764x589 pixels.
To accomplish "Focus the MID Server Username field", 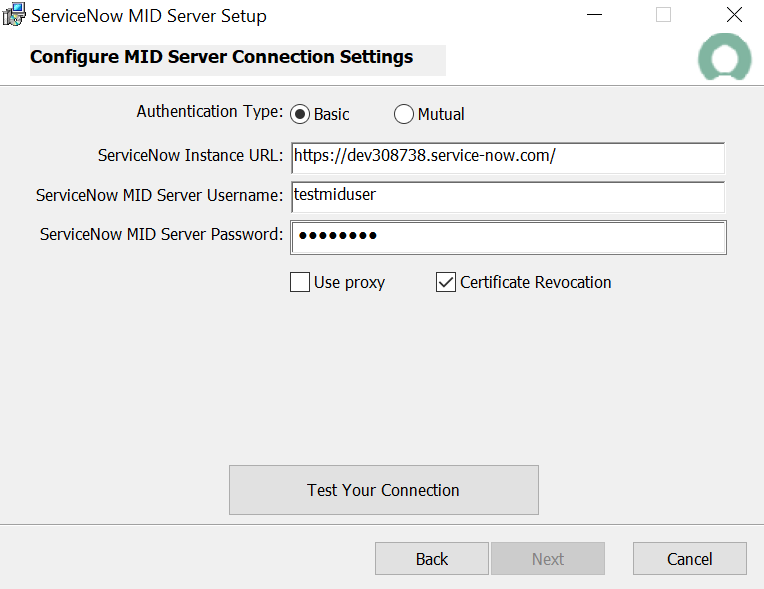I will click(507, 196).
